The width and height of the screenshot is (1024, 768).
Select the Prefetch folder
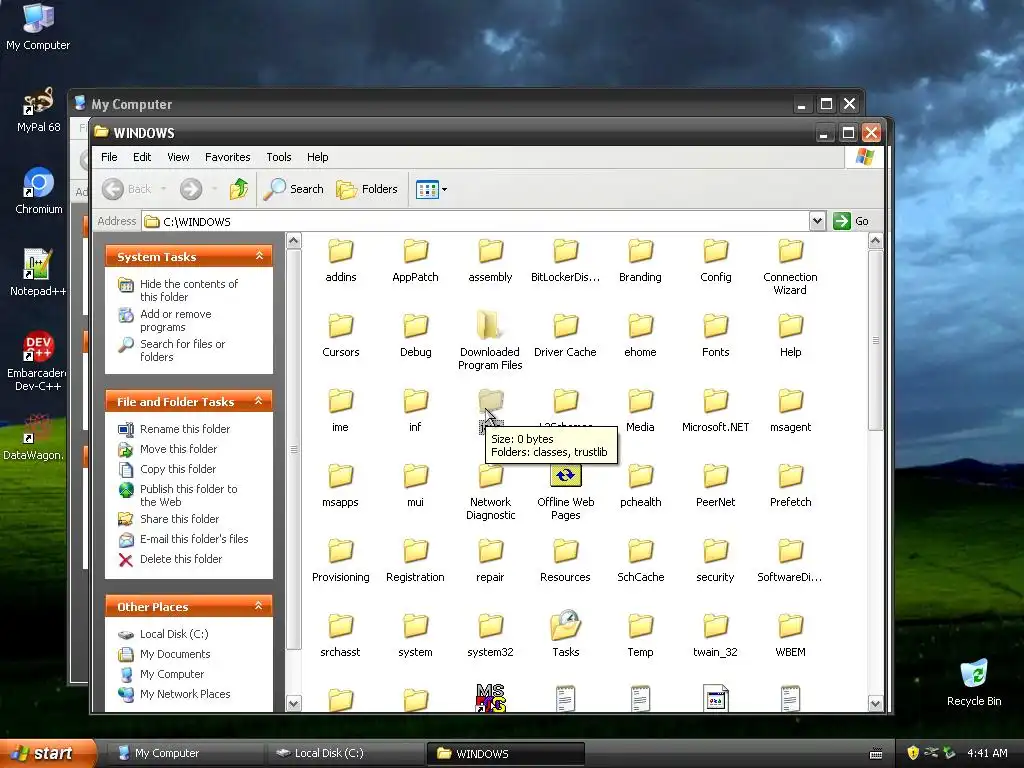coord(790,485)
